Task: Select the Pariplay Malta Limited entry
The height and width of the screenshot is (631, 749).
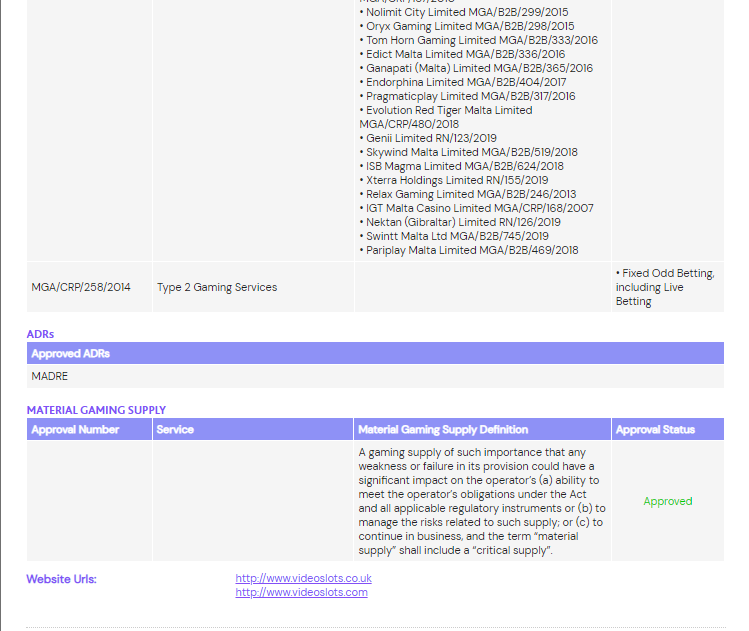Action: pos(469,250)
